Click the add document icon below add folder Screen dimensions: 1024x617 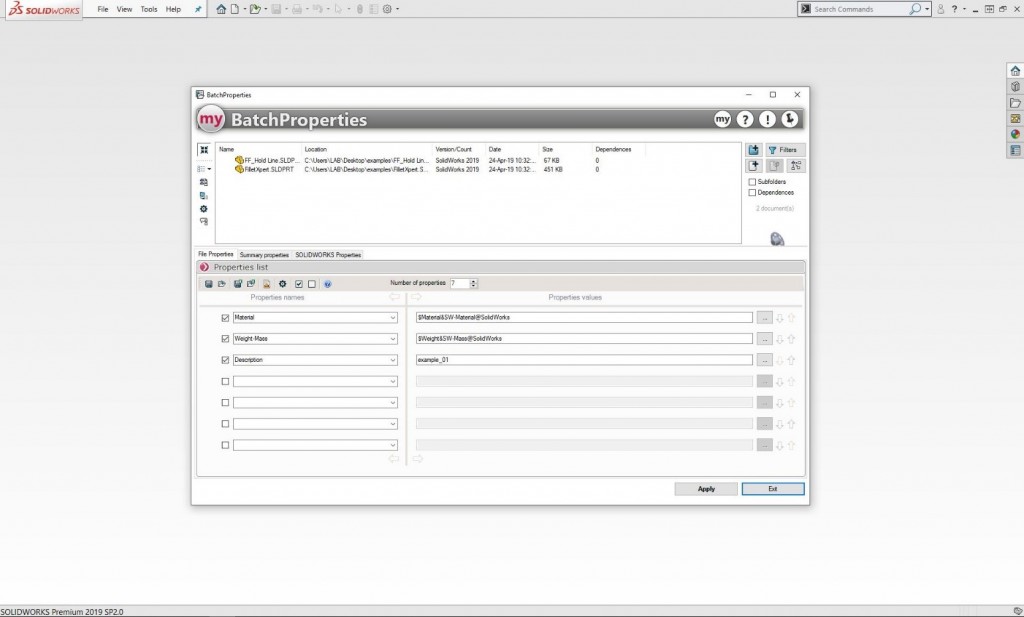(754, 166)
